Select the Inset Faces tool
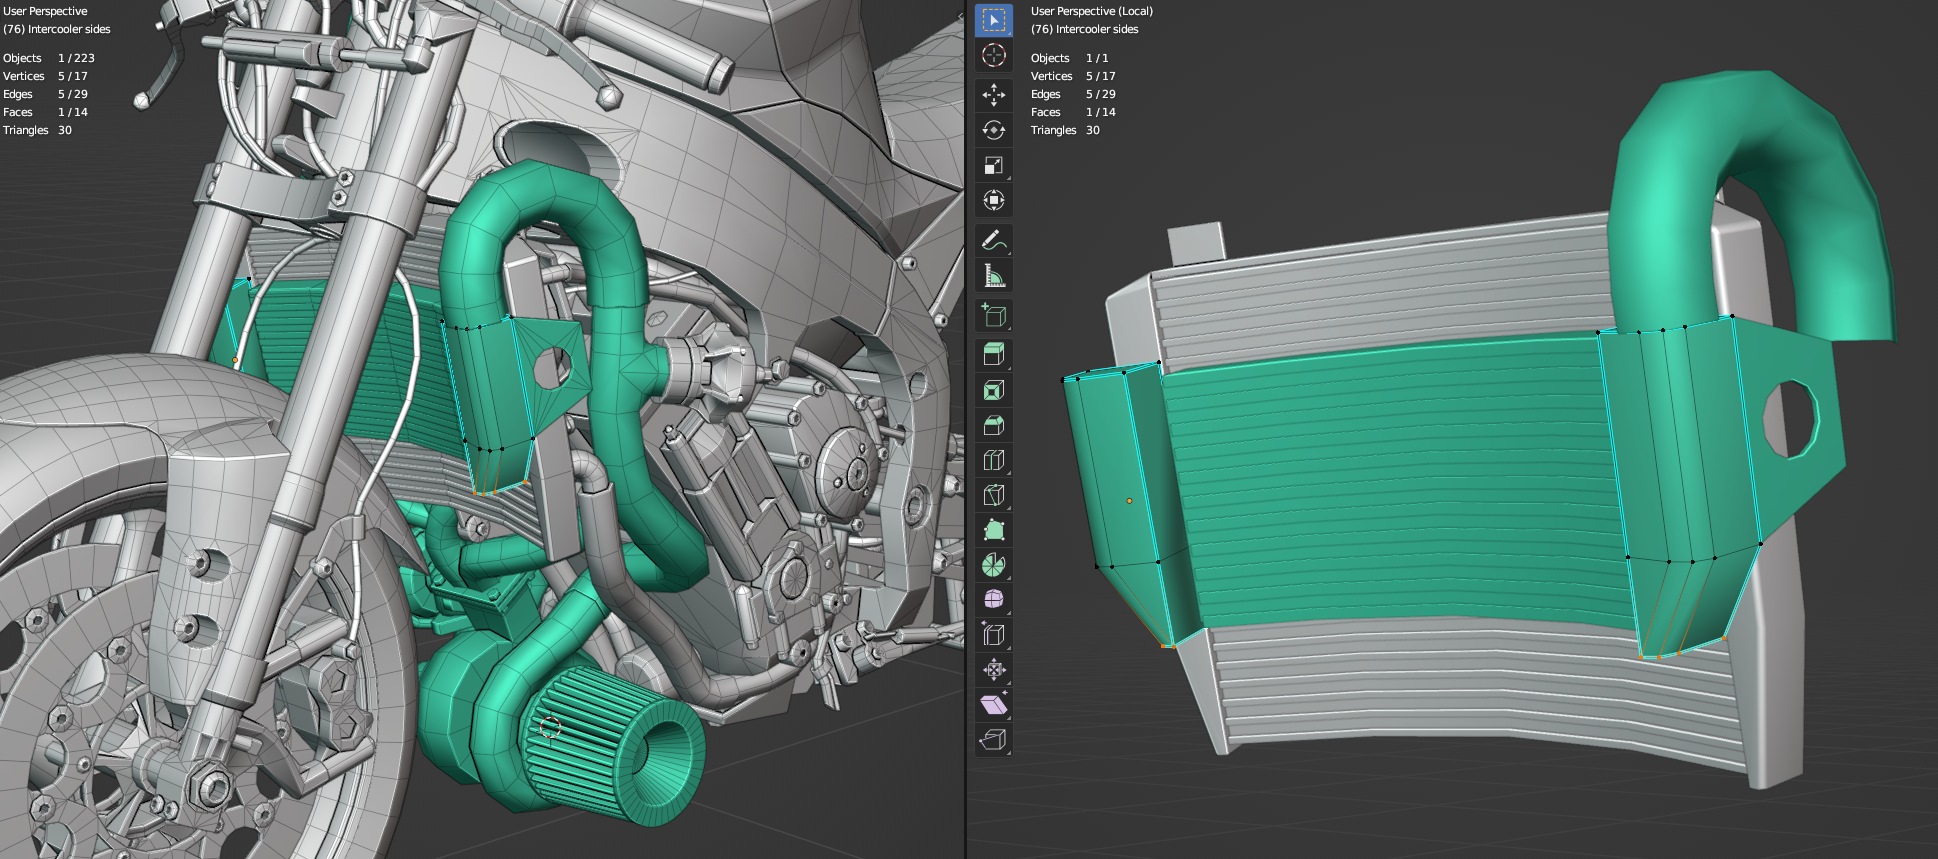The height and width of the screenshot is (859, 1938). coord(993,390)
